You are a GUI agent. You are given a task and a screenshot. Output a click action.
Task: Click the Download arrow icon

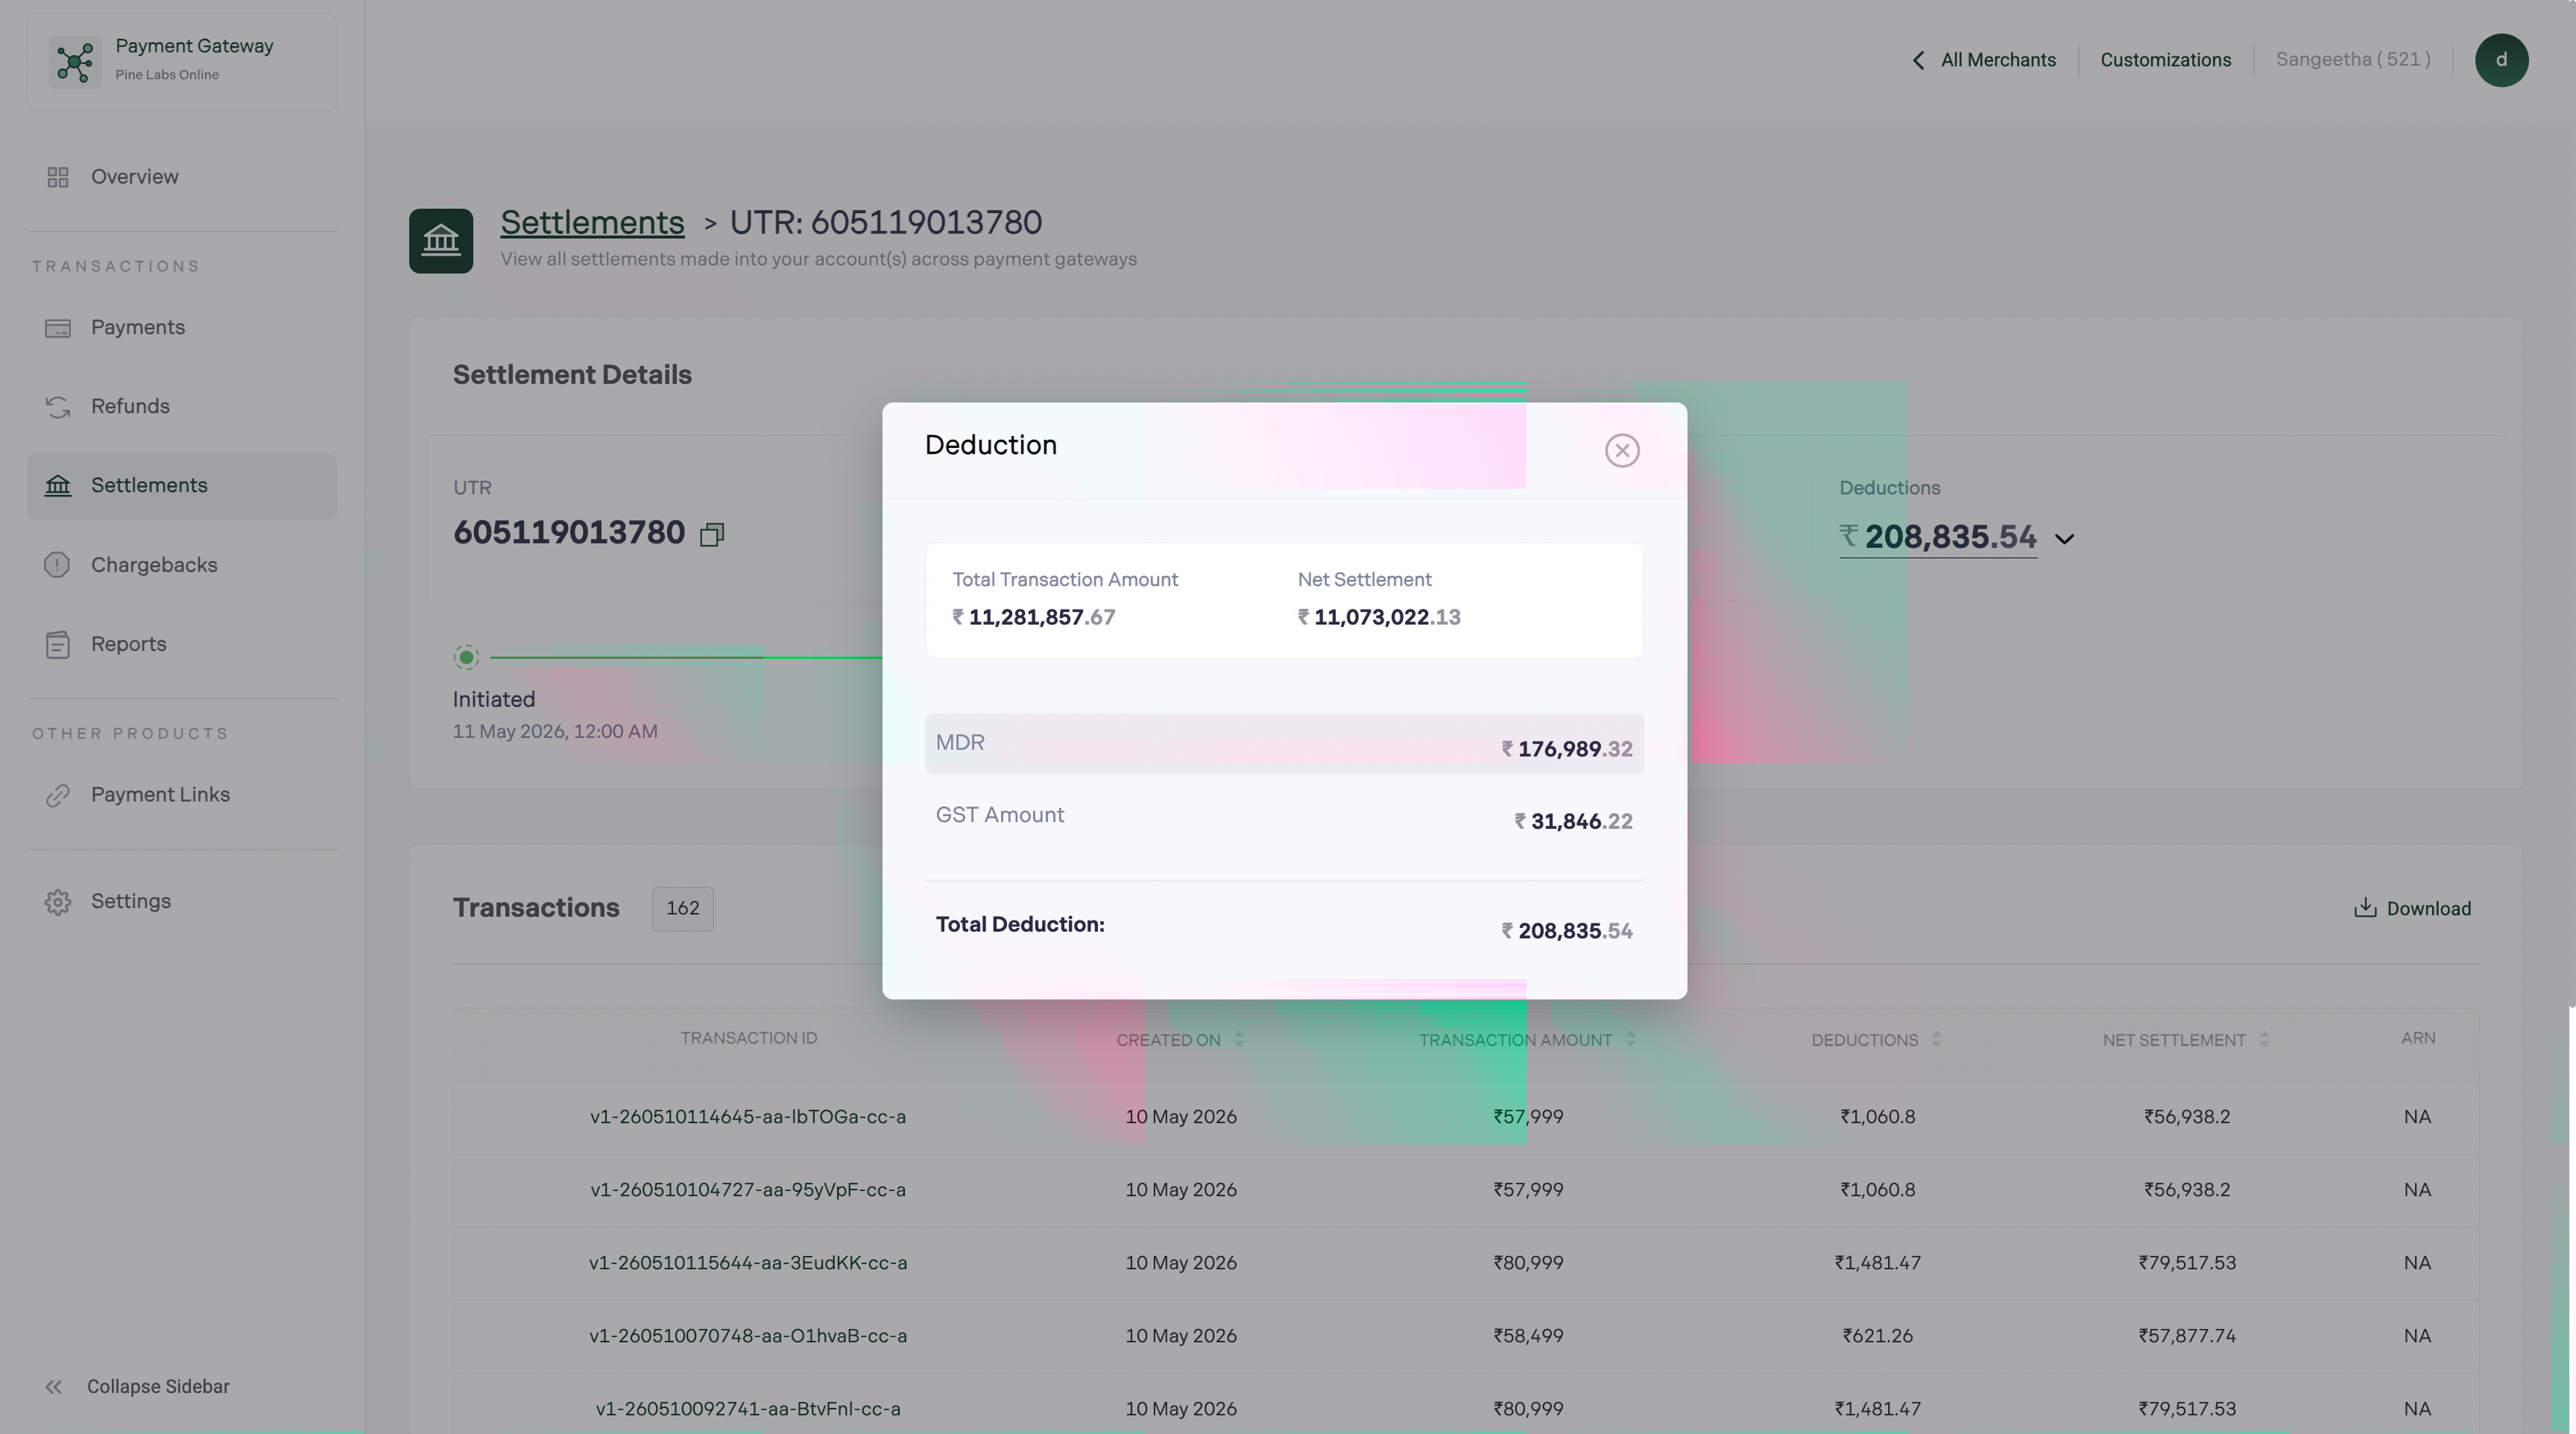[2365, 907]
